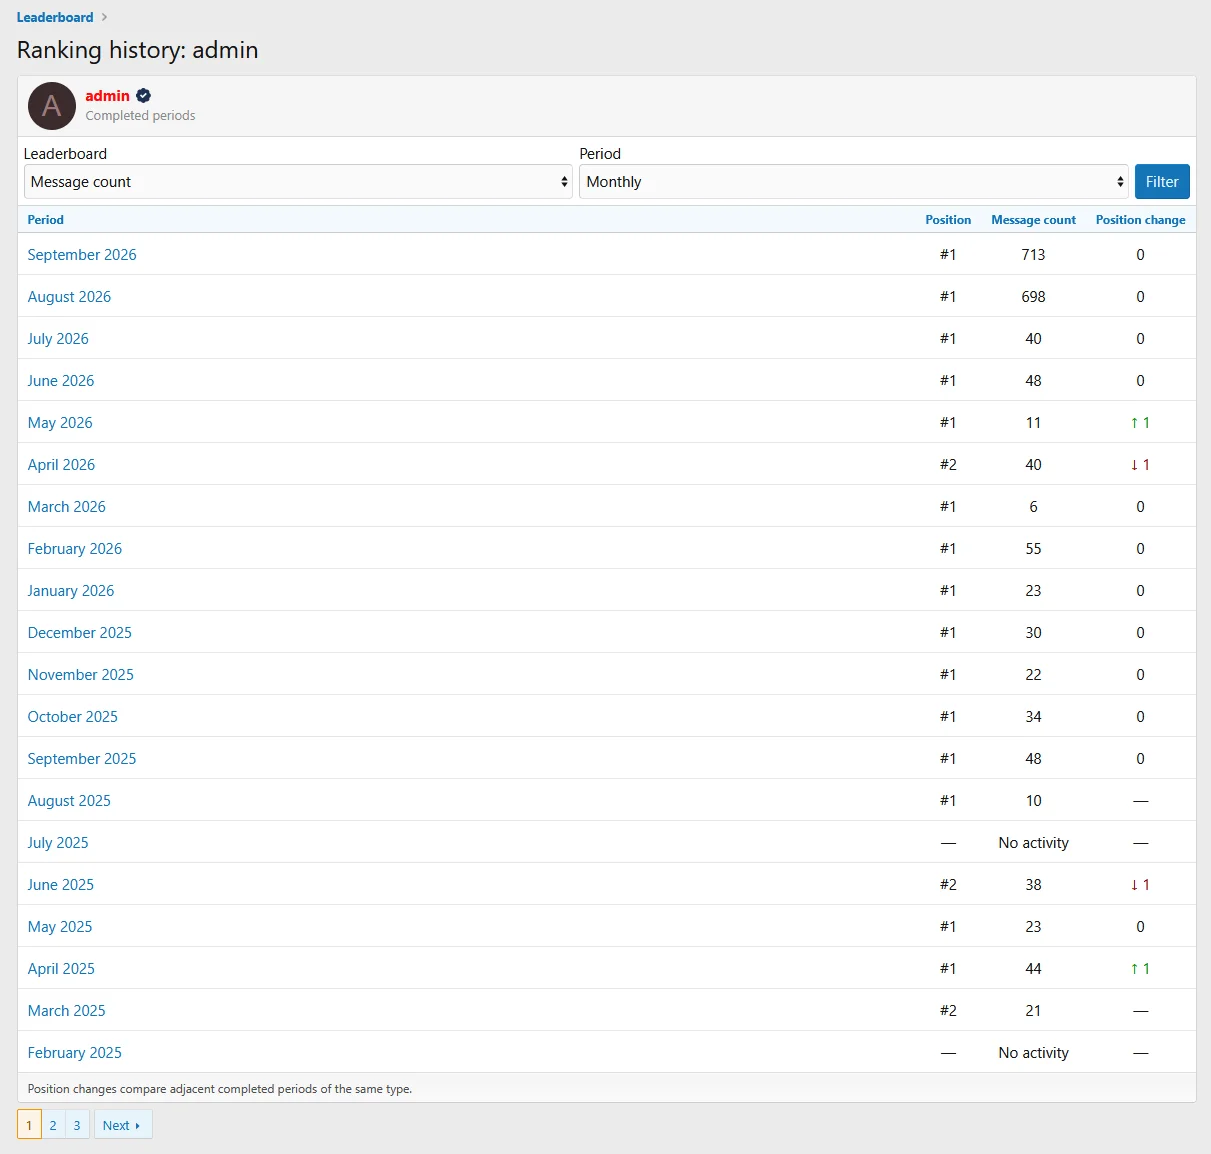Open the May 2025 period
The image size is (1211, 1154).
coord(60,927)
